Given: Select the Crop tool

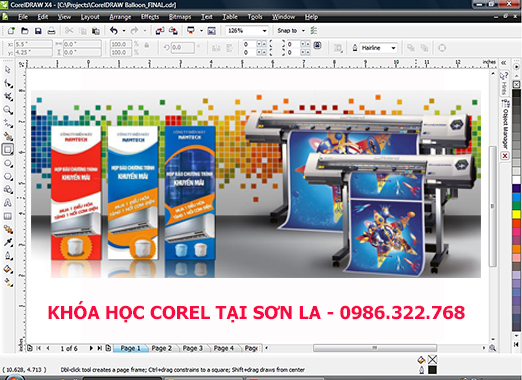Looking at the screenshot, I should [x=8, y=97].
